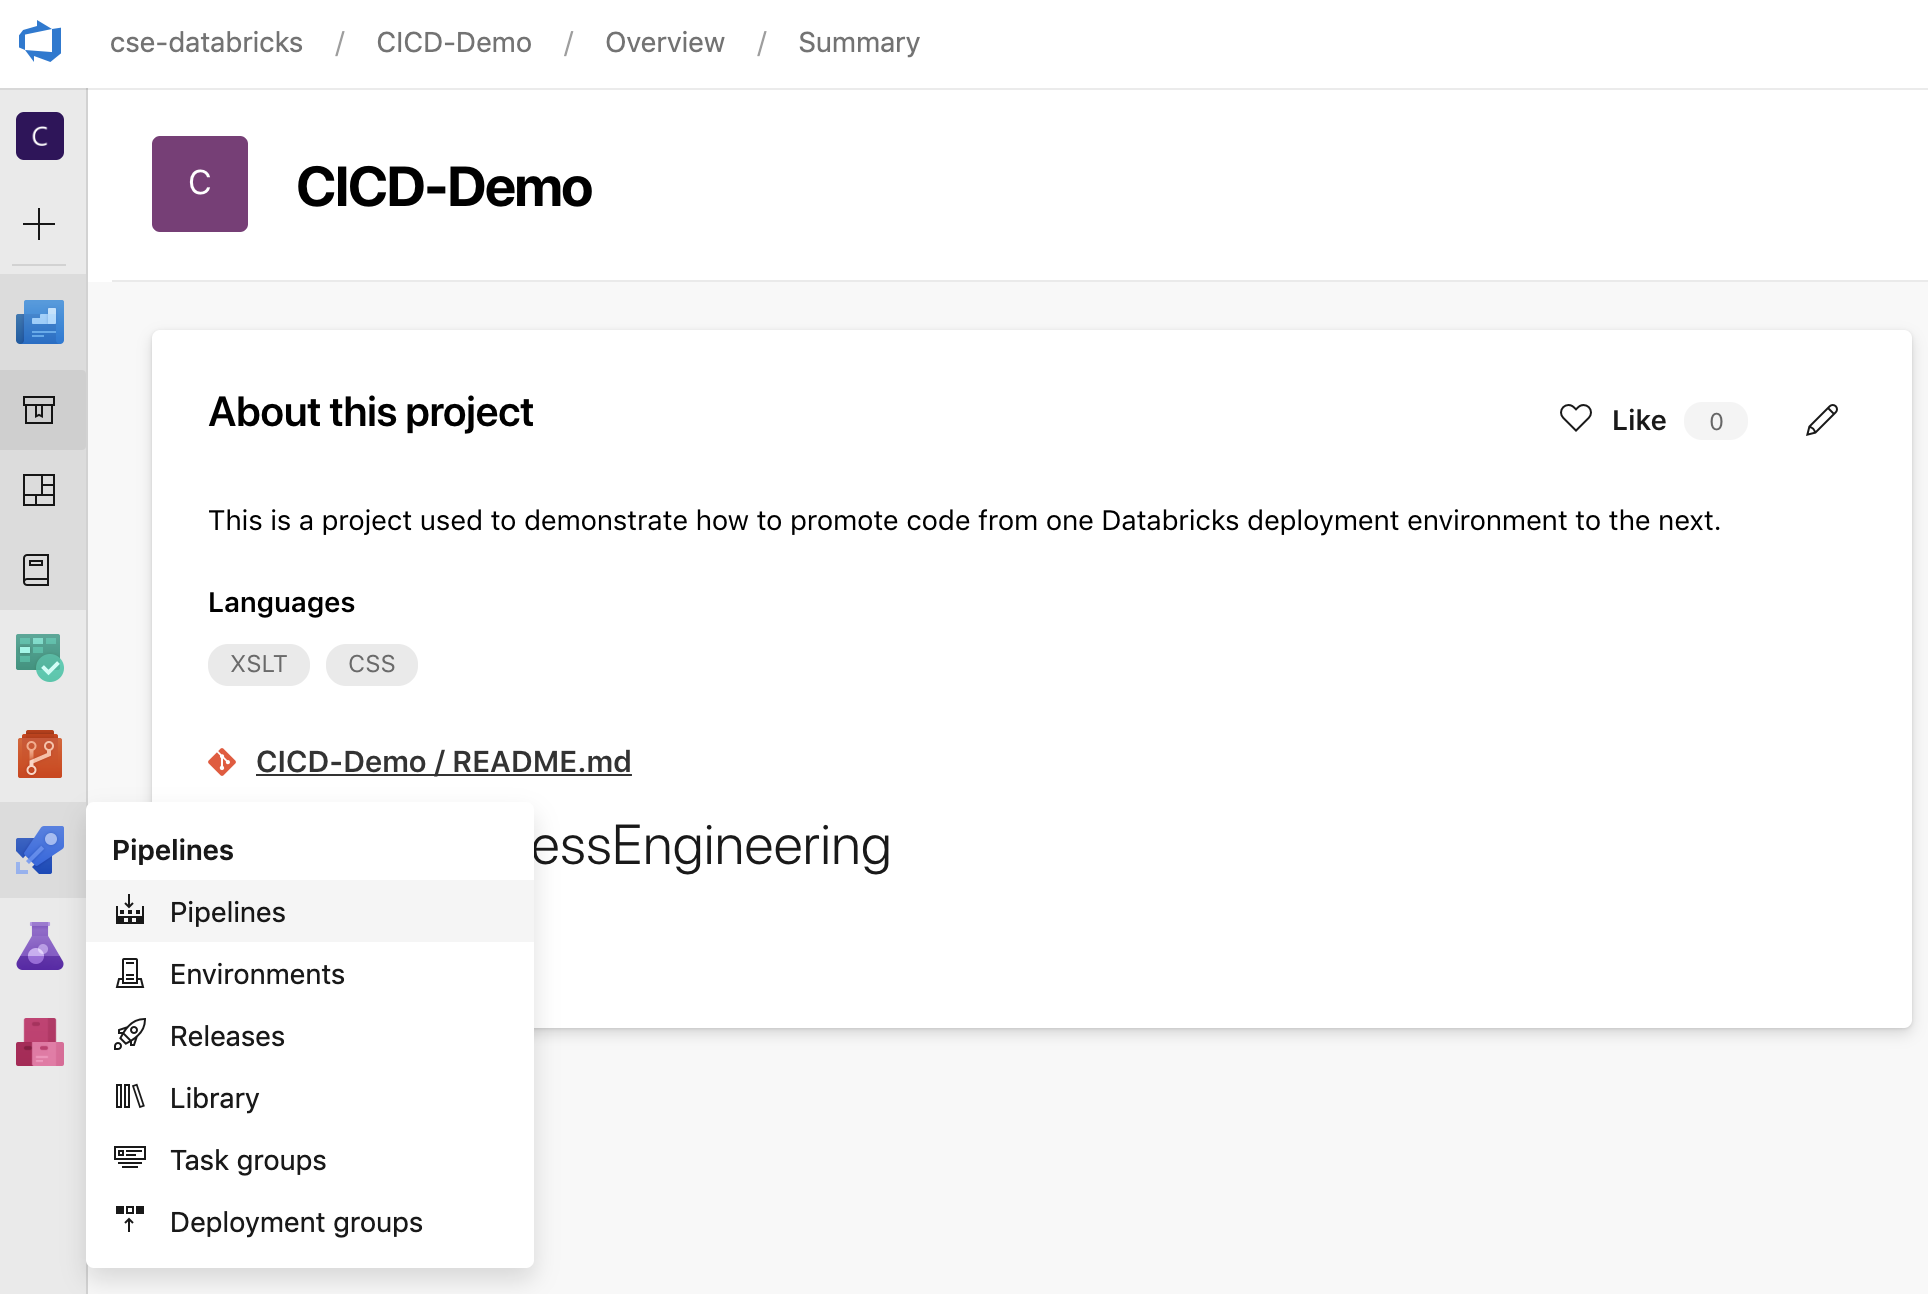Click the red diamond README icon

click(225, 761)
